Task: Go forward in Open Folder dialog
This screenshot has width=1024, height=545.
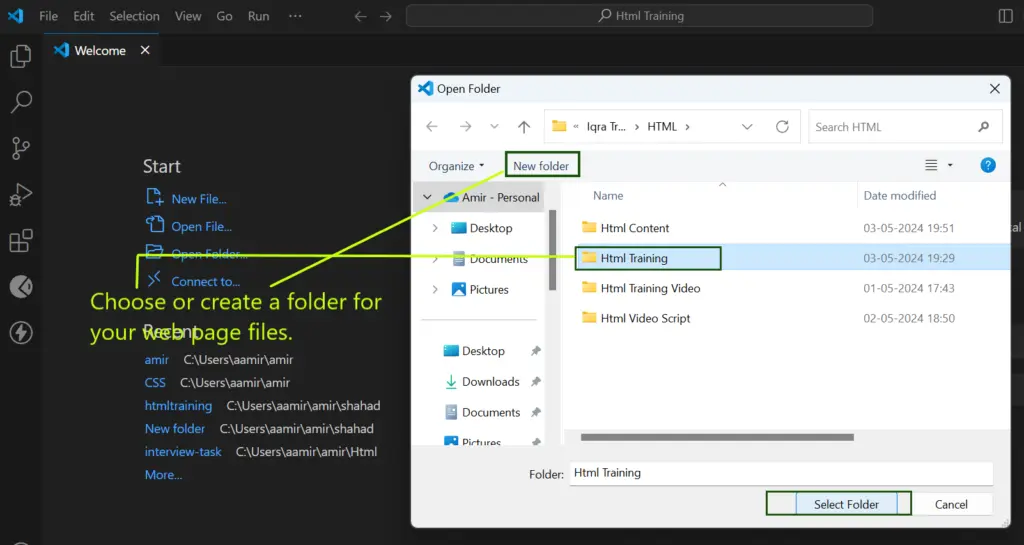Action: (465, 127)
